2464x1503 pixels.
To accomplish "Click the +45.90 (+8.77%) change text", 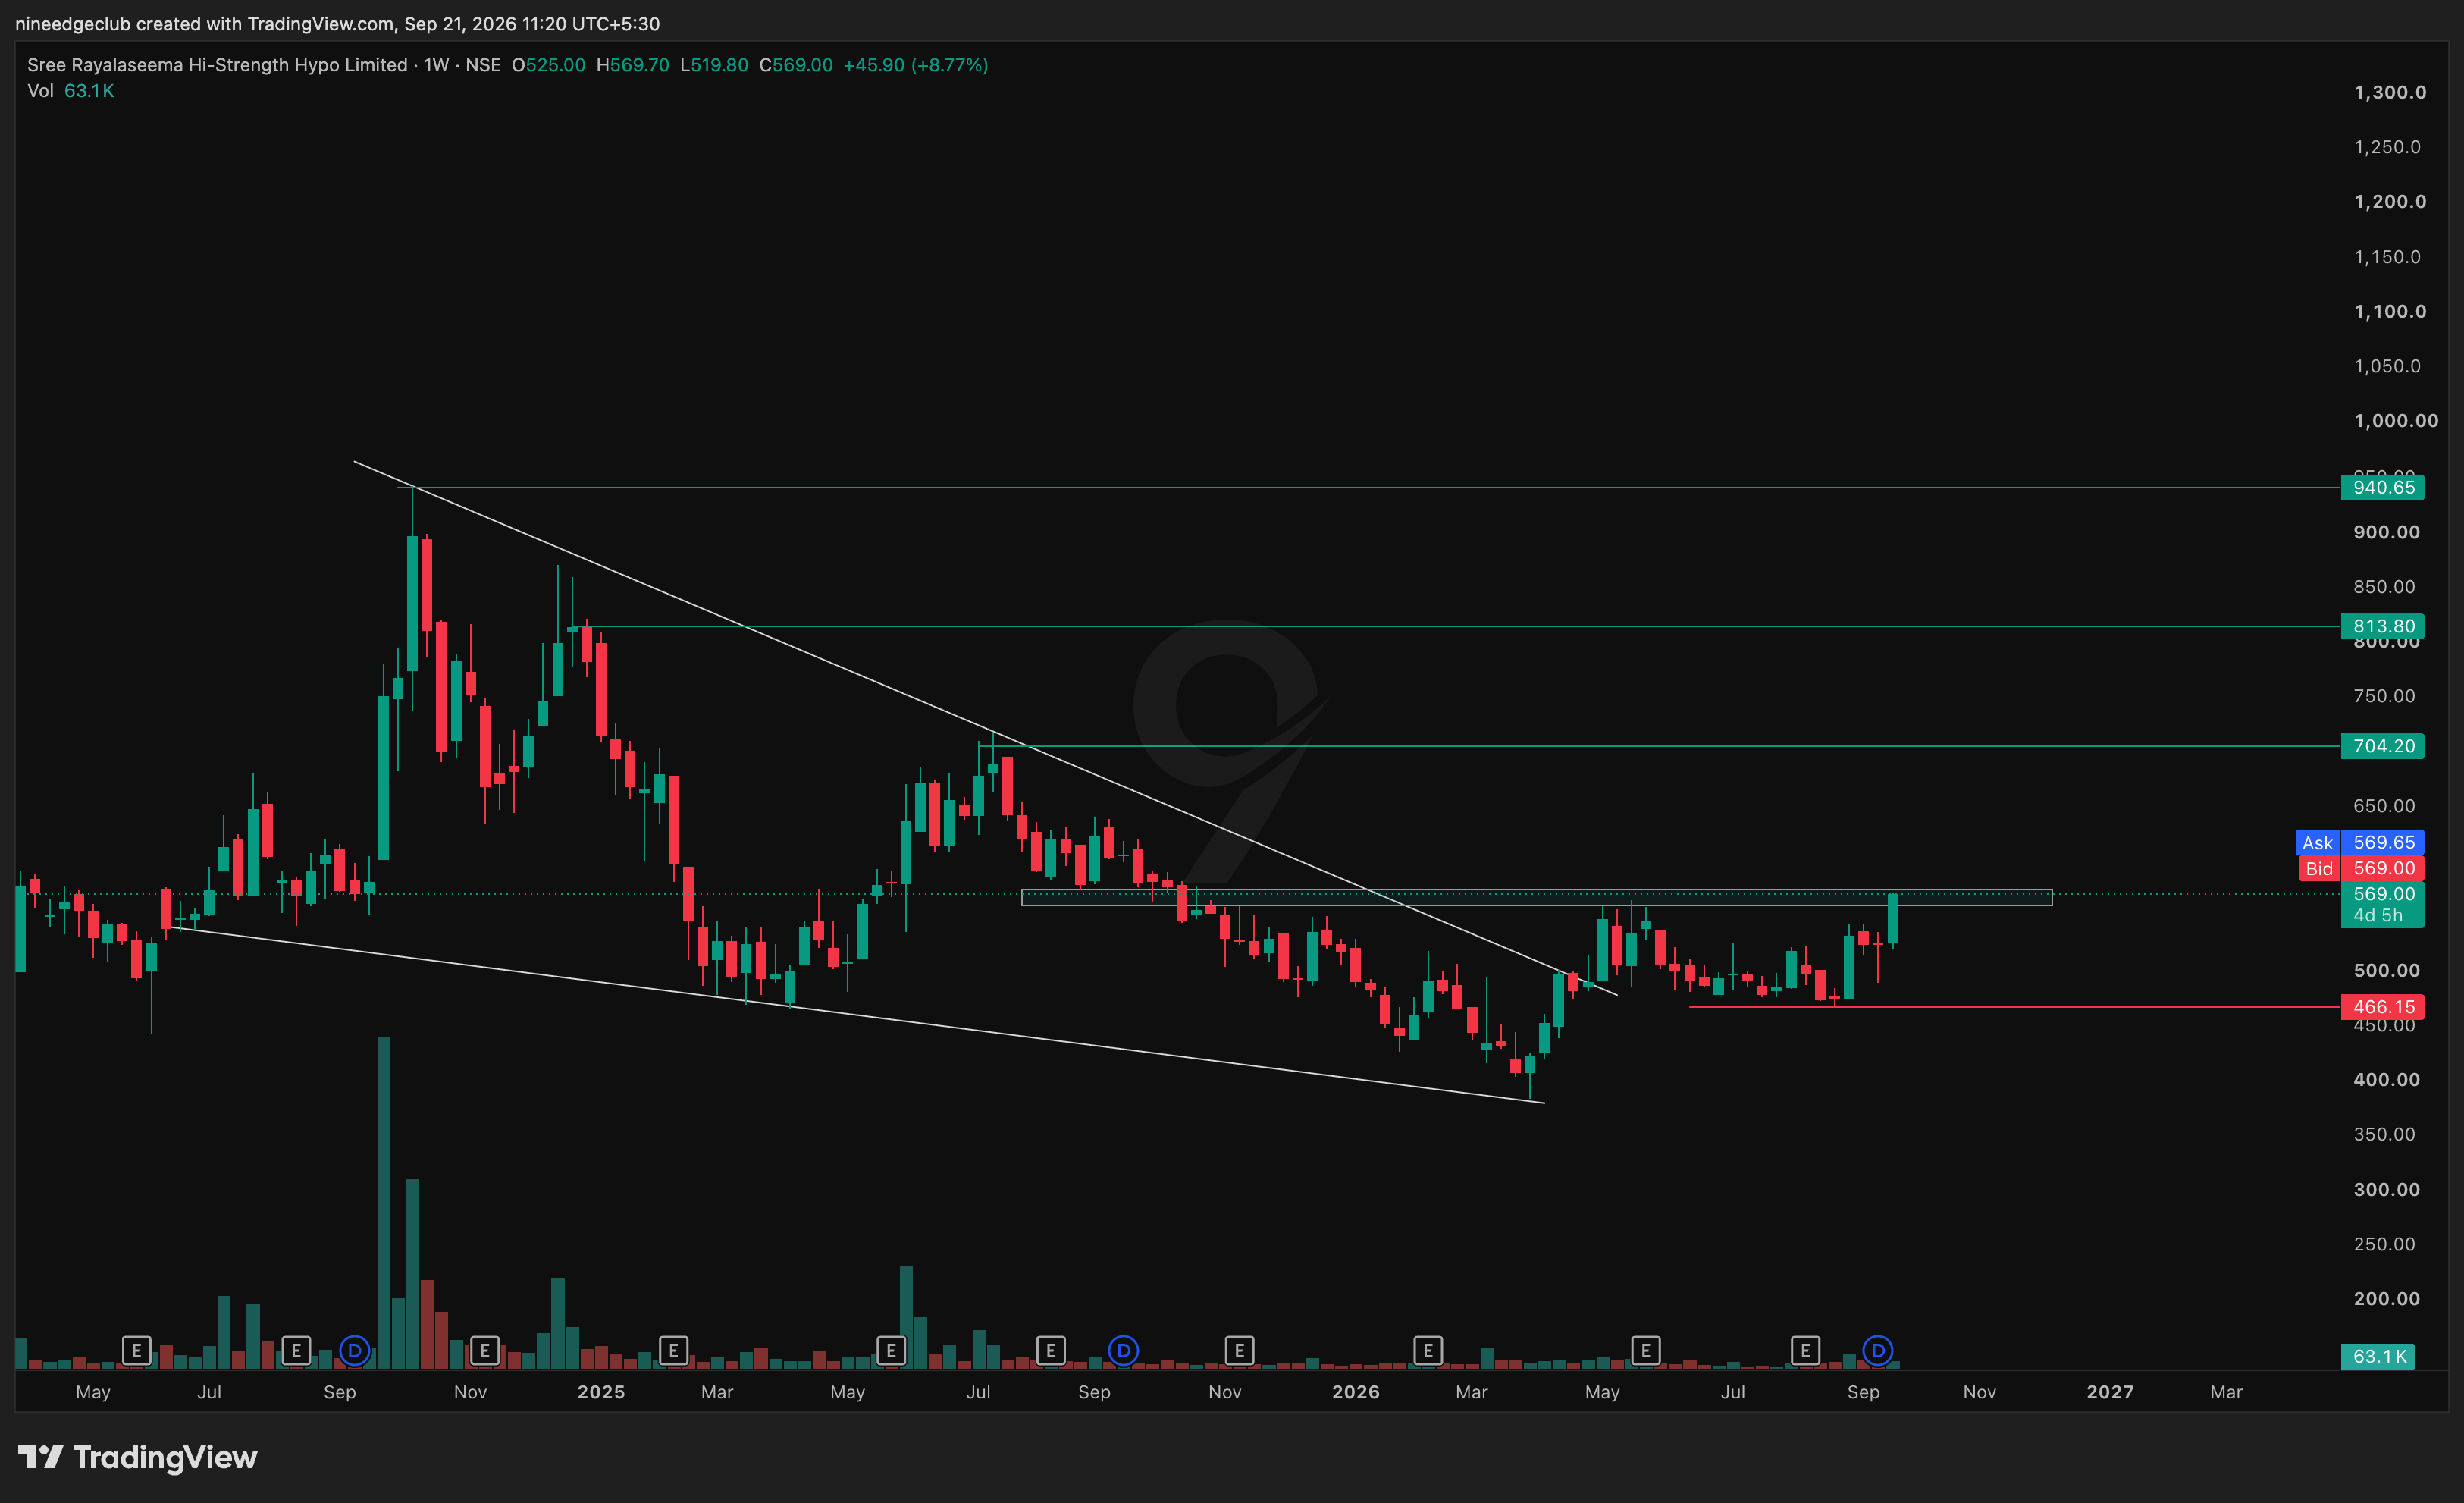I will (916, 65).
